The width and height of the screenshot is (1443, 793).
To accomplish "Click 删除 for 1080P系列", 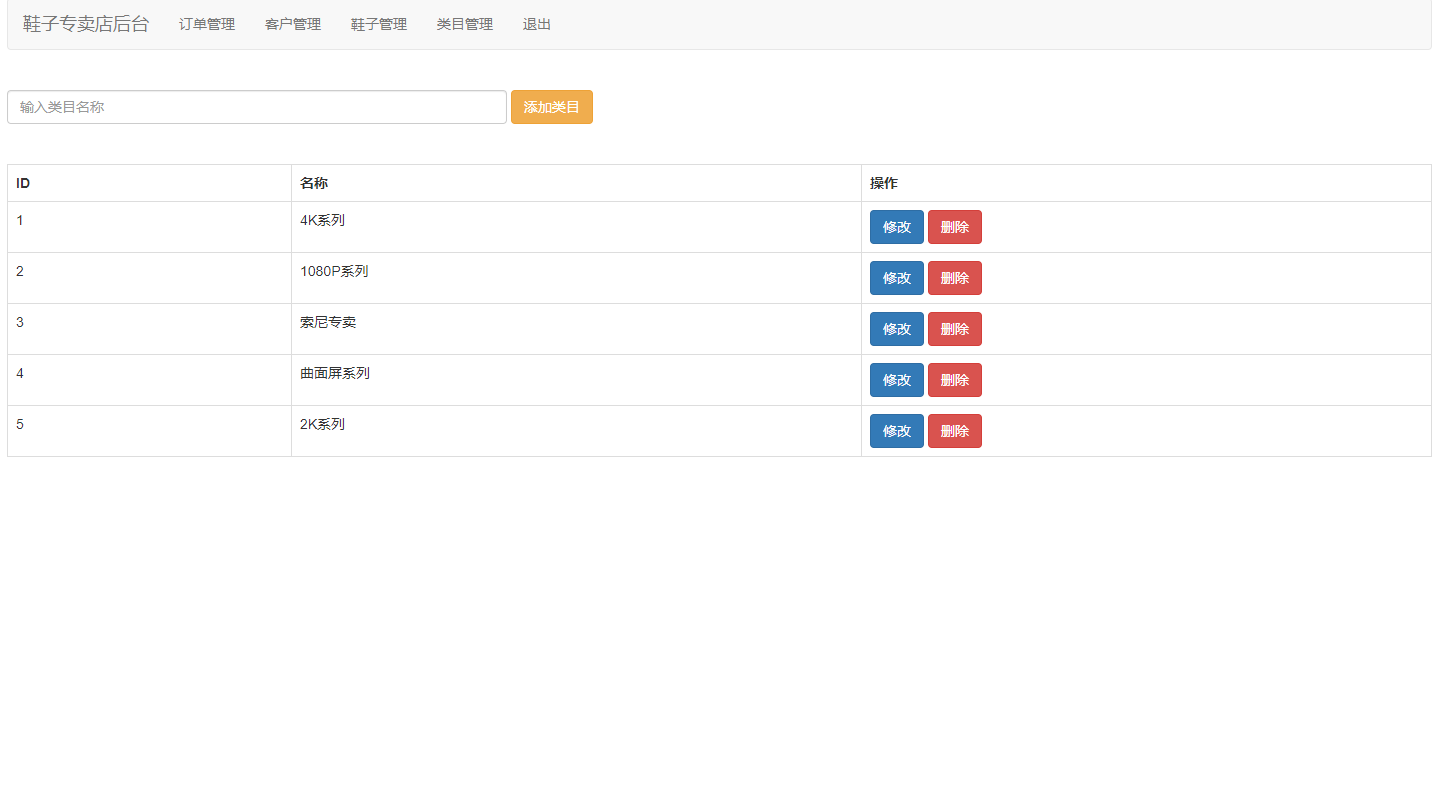I will pos(954,278).
